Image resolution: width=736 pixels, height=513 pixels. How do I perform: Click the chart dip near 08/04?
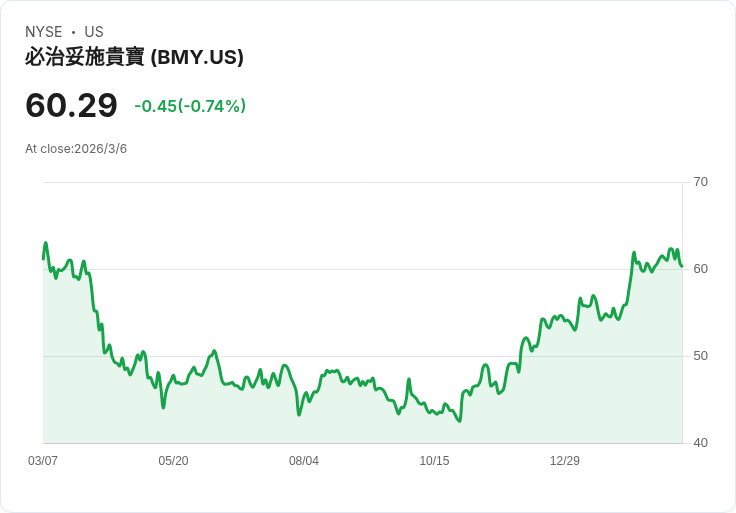299,414
